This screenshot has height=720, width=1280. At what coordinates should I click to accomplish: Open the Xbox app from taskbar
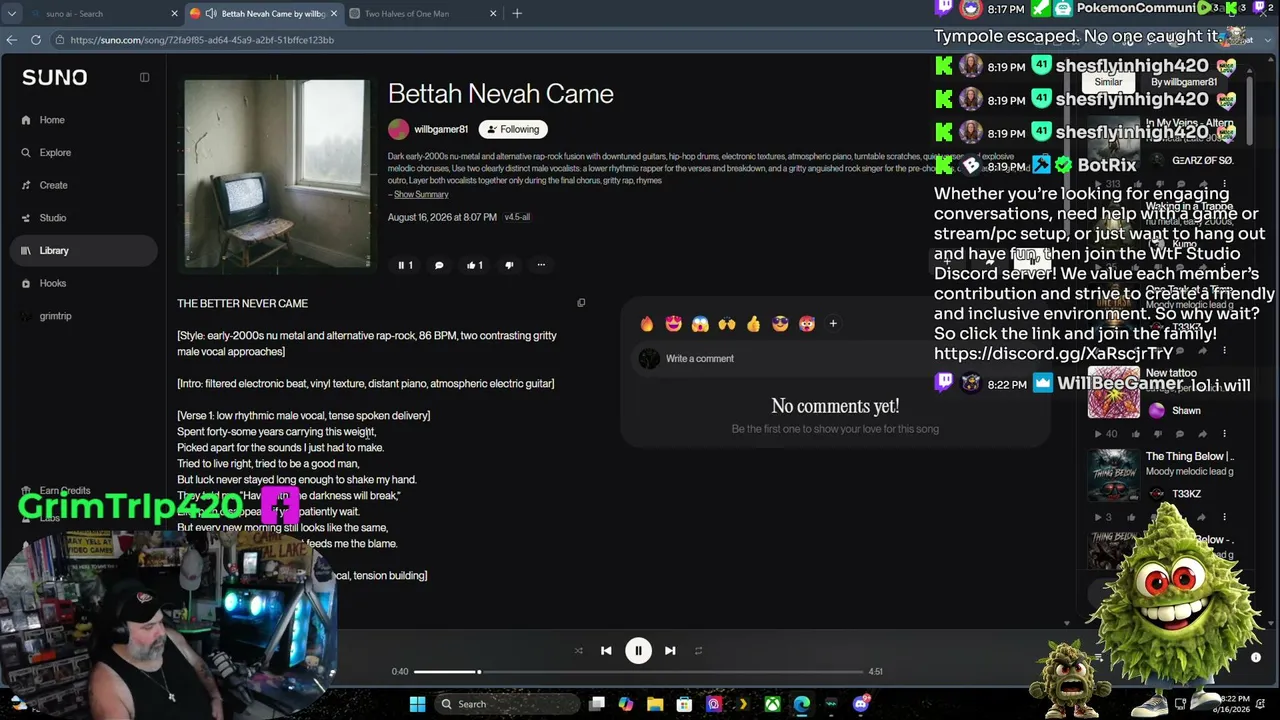click(x=773, y=704)
